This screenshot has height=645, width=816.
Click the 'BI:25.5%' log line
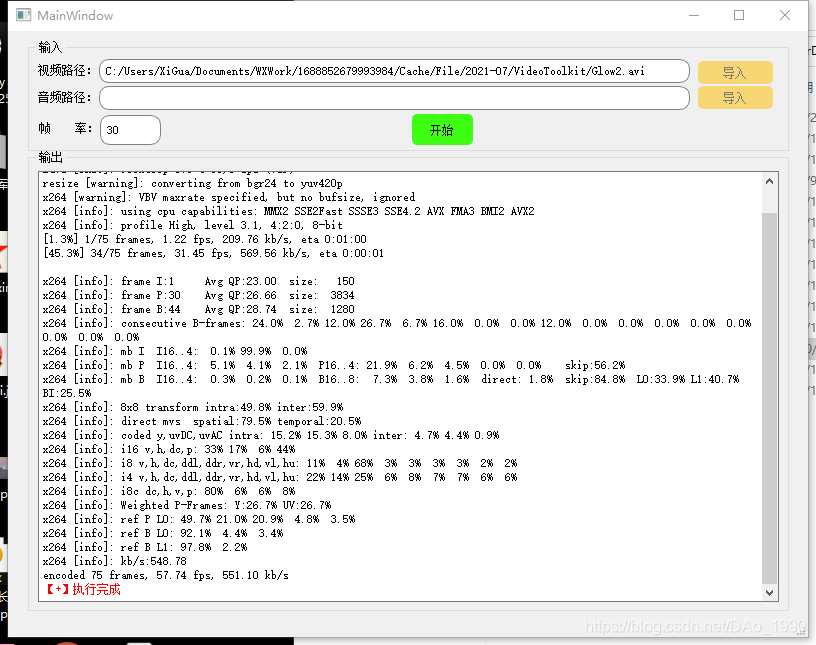click(x=67, y=393)
